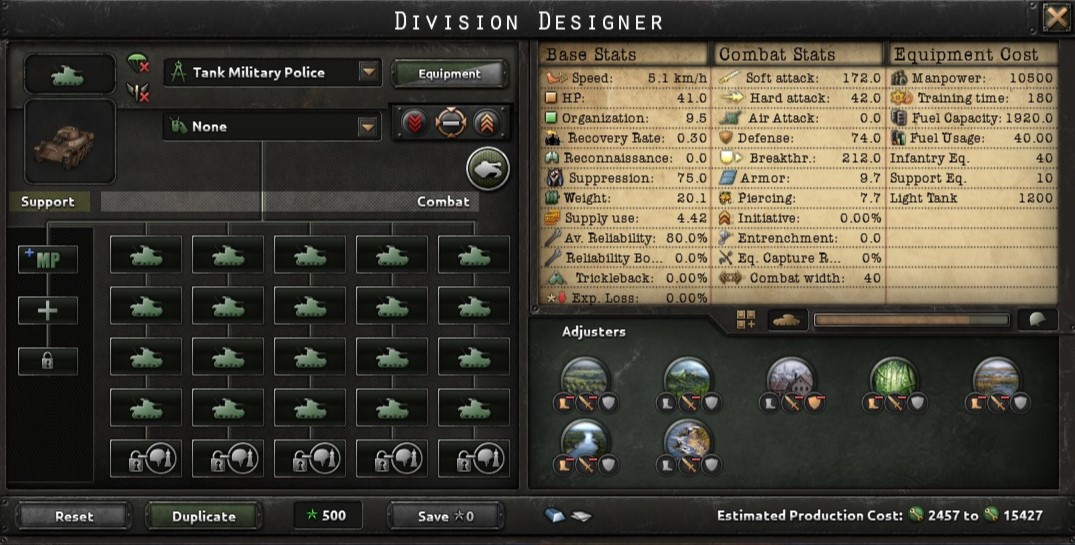
Task: Set high reinforcement priority with orange up arrows
Action: pyautogui.click(x=486, y=123)
